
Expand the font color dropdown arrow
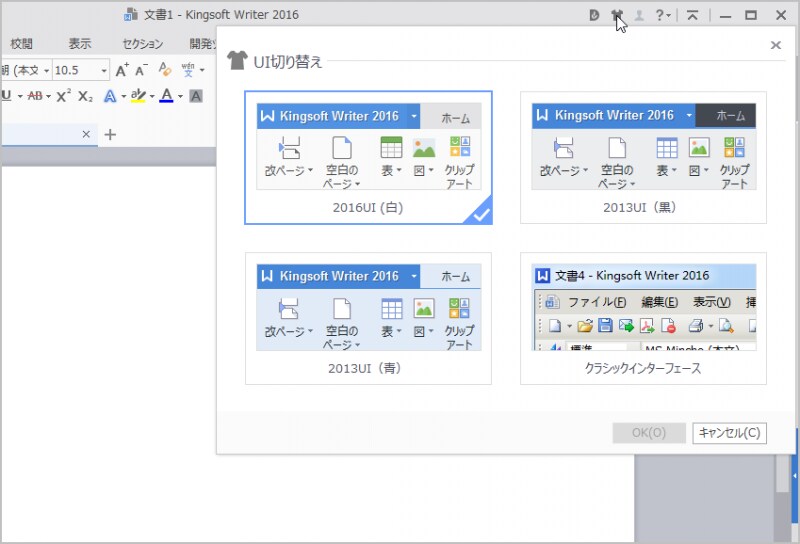coord(180,96)
